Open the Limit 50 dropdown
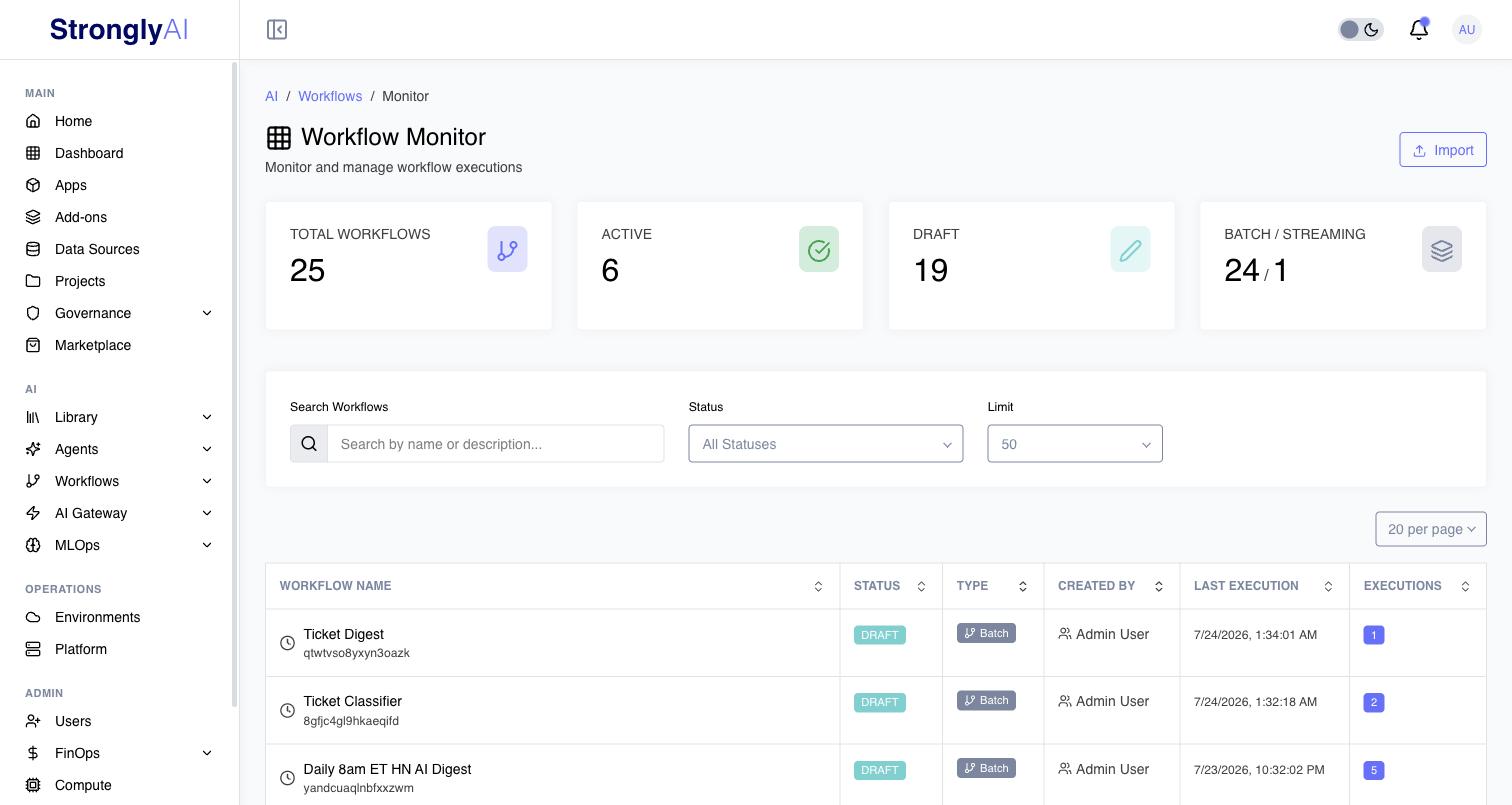1512x805 pixels. (1075, 444)
